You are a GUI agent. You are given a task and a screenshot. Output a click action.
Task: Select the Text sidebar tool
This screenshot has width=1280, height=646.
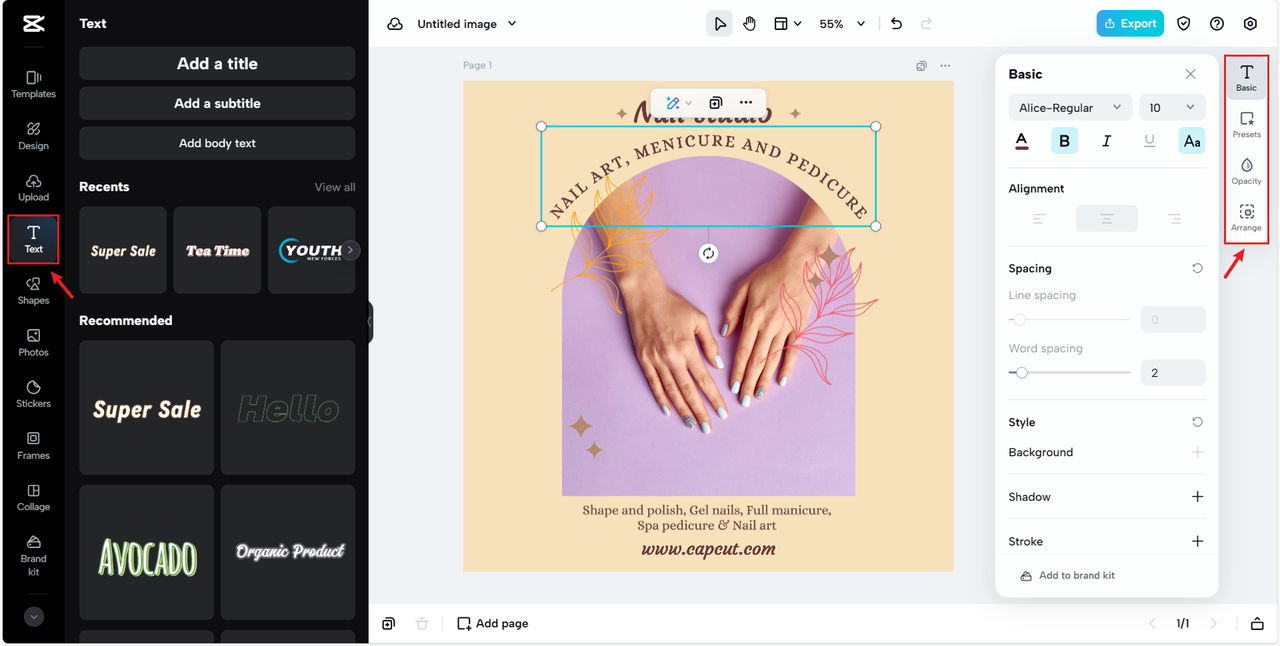(33, 239)
